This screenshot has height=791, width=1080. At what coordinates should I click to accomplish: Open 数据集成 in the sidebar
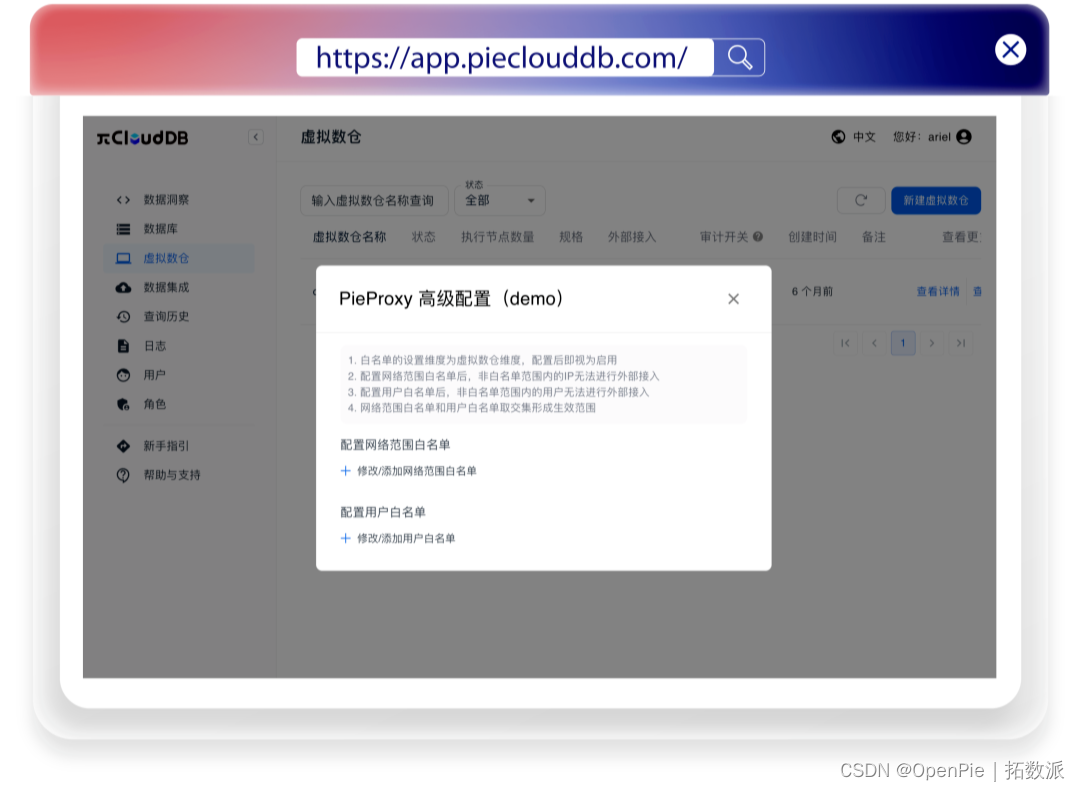[x=179, y=287]
